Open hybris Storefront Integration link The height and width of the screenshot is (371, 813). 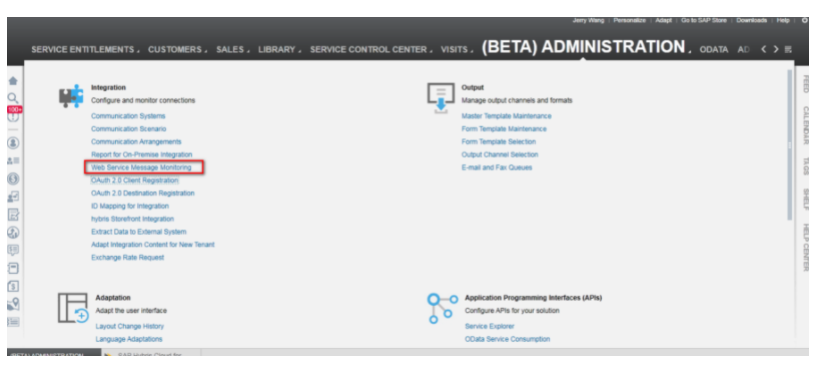click(x=132, y=219)
